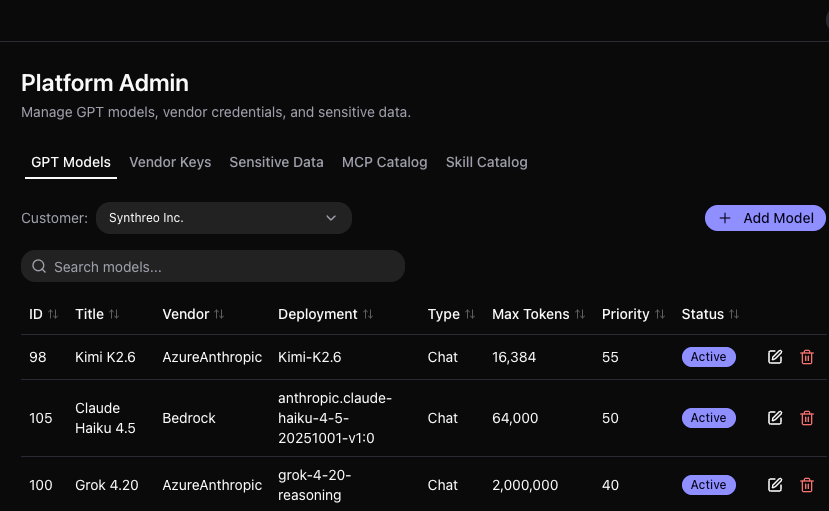Click the anthropic.claude-haiku-4-5 deployment cell
This screenshot has height=511, width=829.
[x=335, y=418]
